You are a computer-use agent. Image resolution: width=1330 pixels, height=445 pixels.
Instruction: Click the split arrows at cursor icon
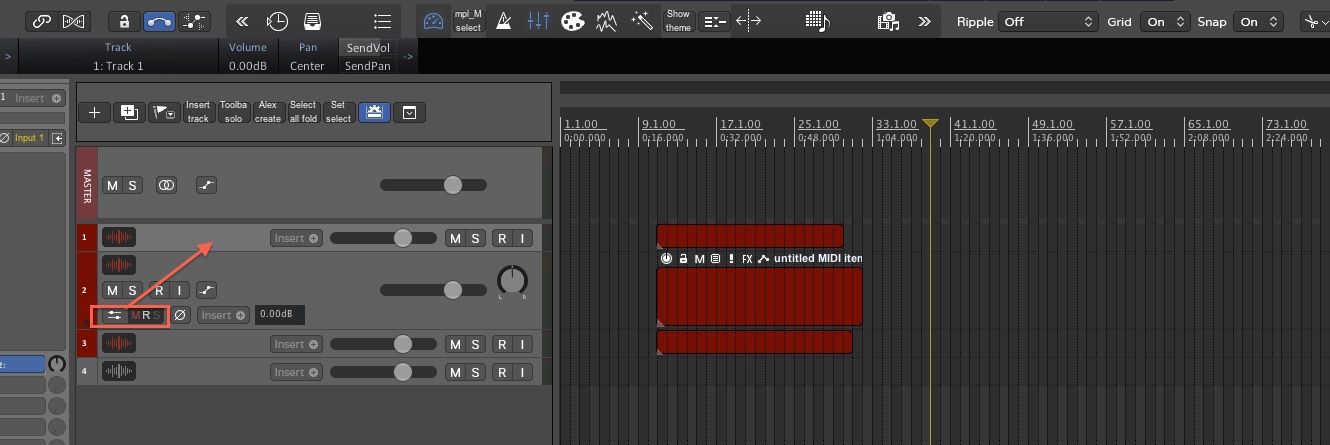(x=748, y=21)
